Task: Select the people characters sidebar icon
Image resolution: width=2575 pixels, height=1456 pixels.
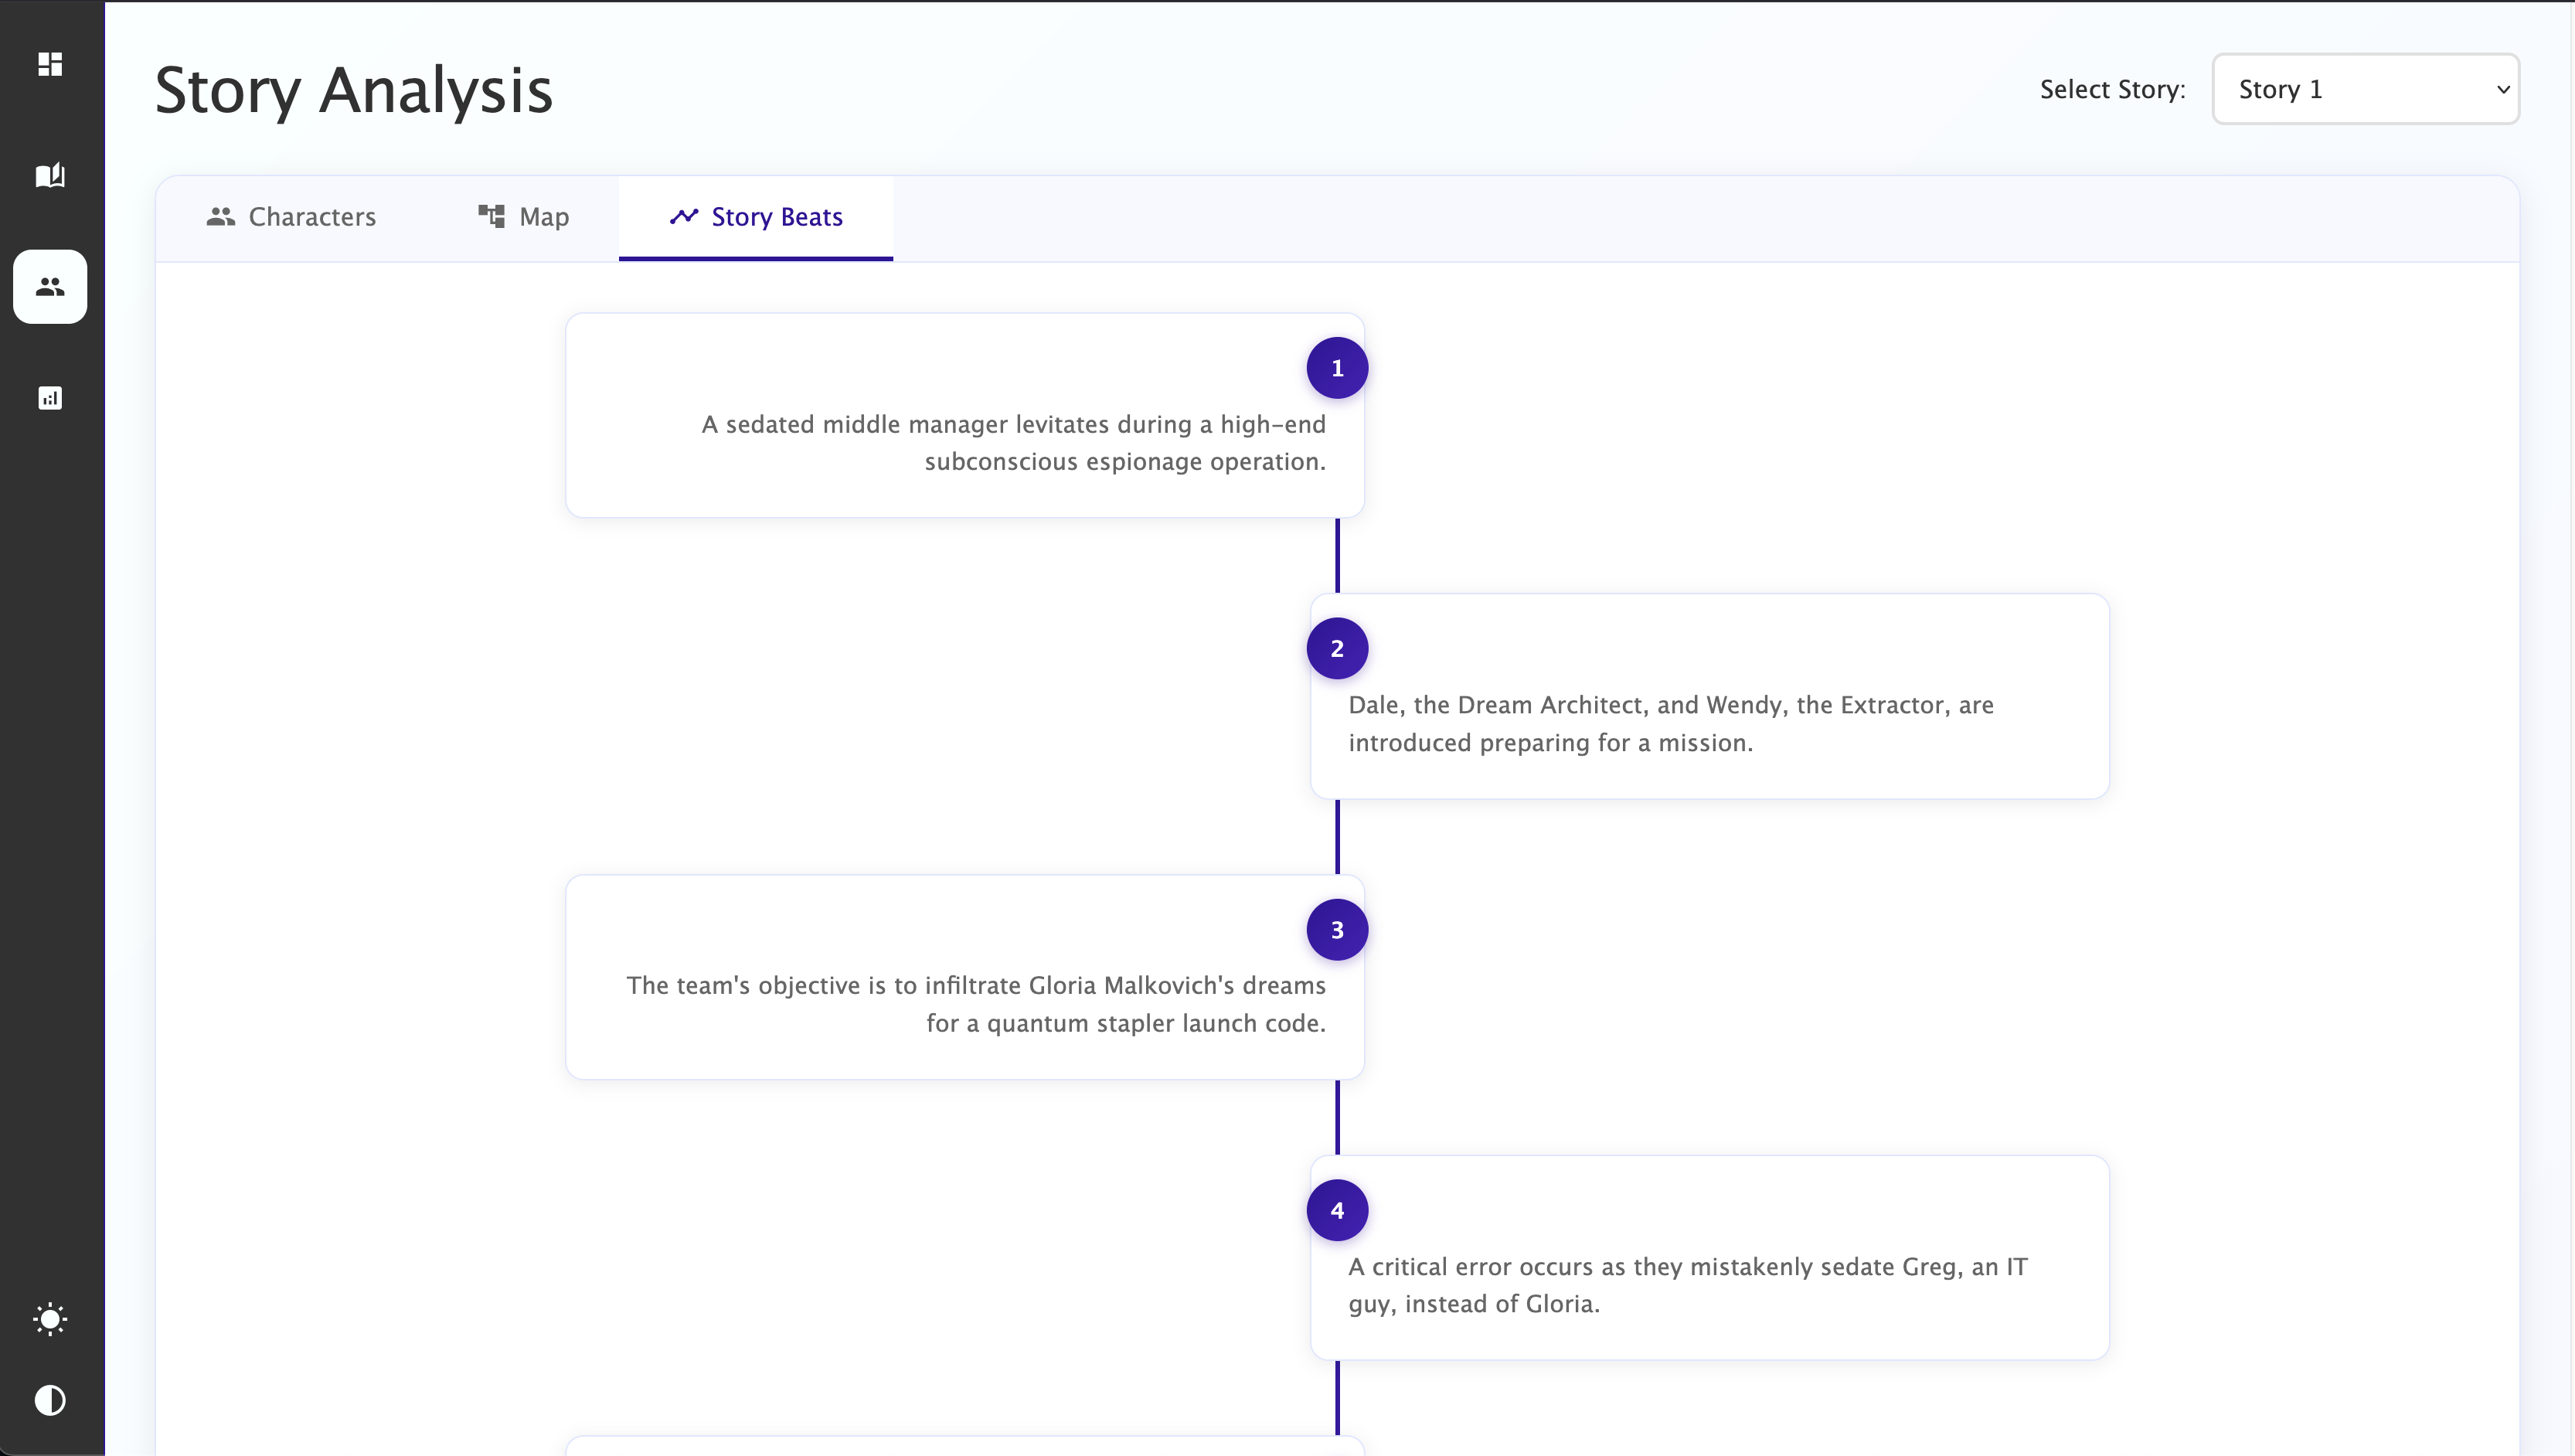Action: pos(50,287)
